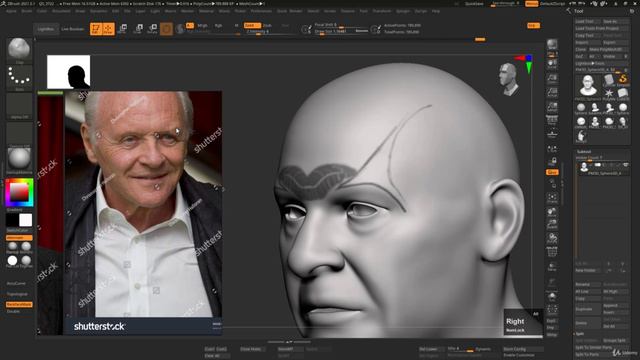The width and height of the screenshot is (640, 360).
Task: Click the head navigator in viewport corner
Action: (508, 79)
